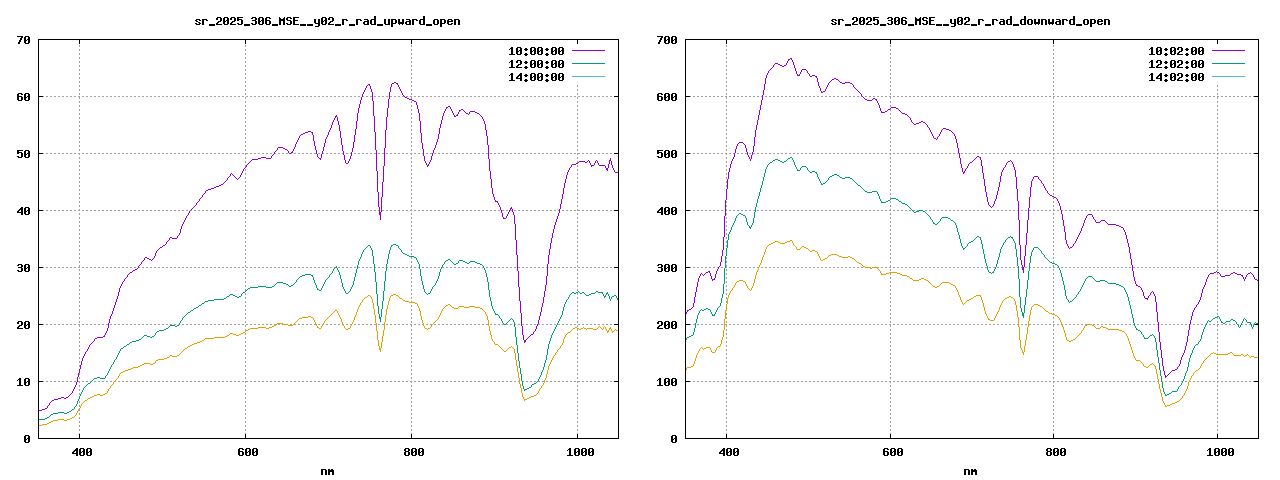Click green line sample beside 12:00:00

click(x=589, y=64)
